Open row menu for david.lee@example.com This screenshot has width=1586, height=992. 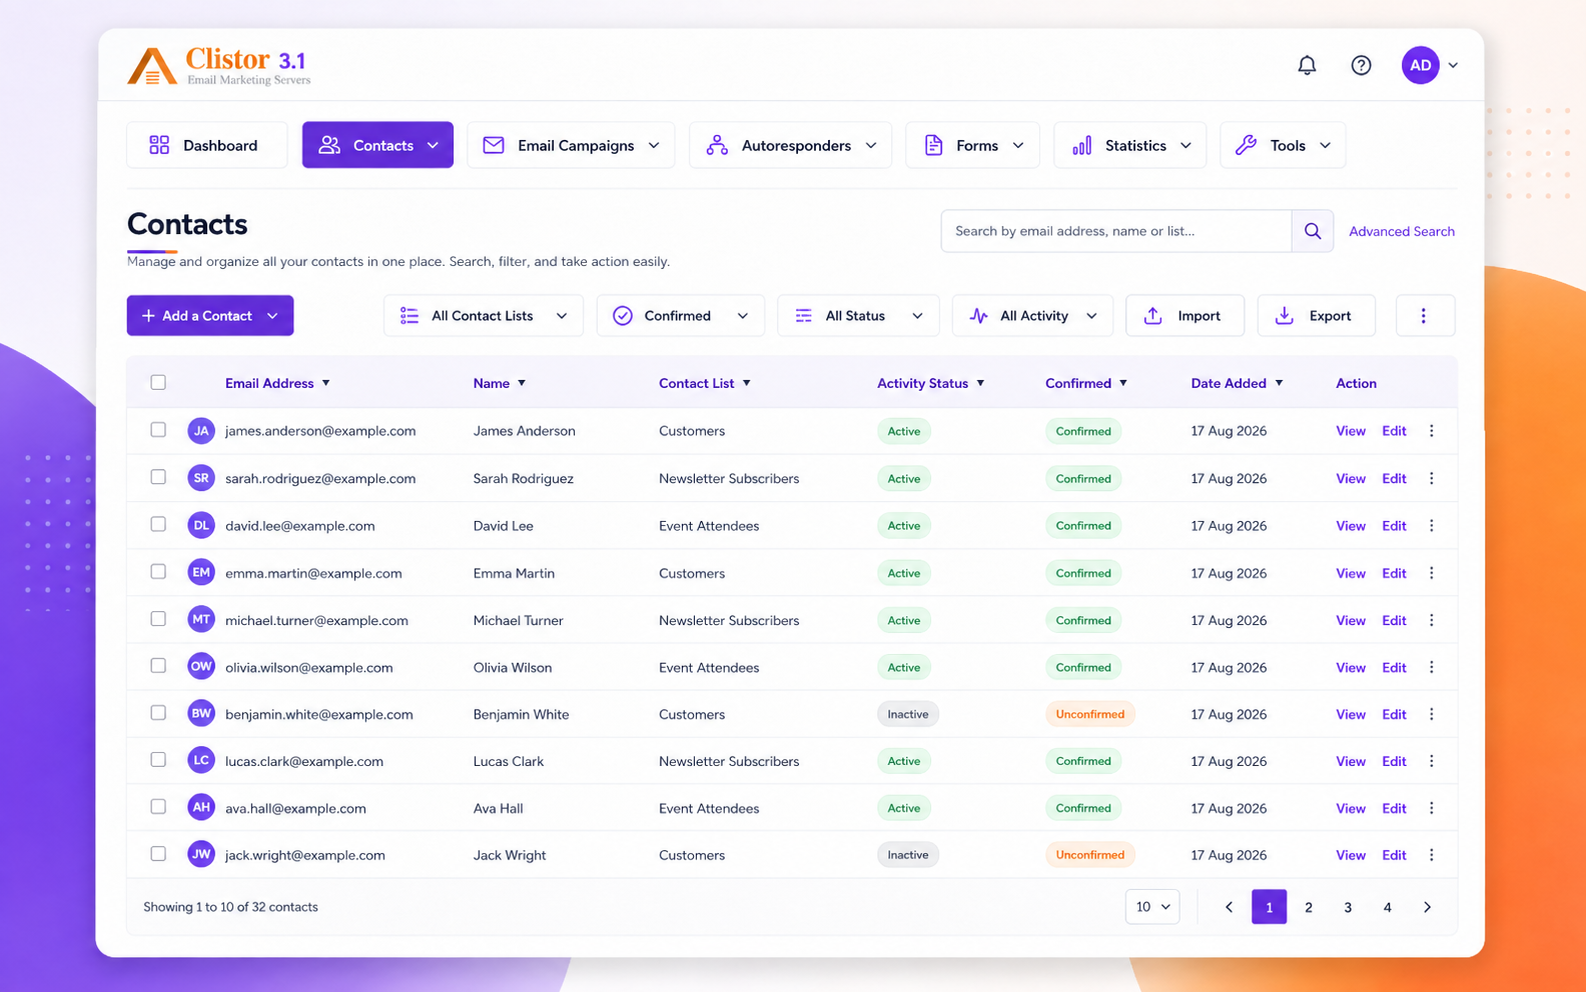click(x=1431, y=525)
